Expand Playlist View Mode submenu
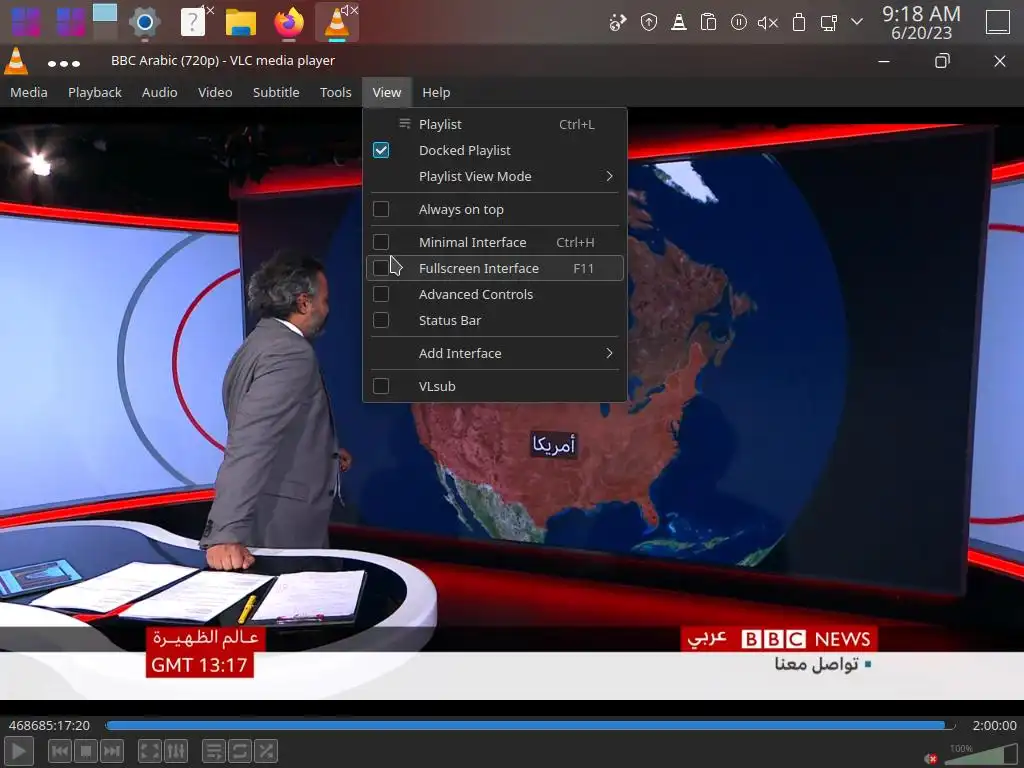 point(494,176)
